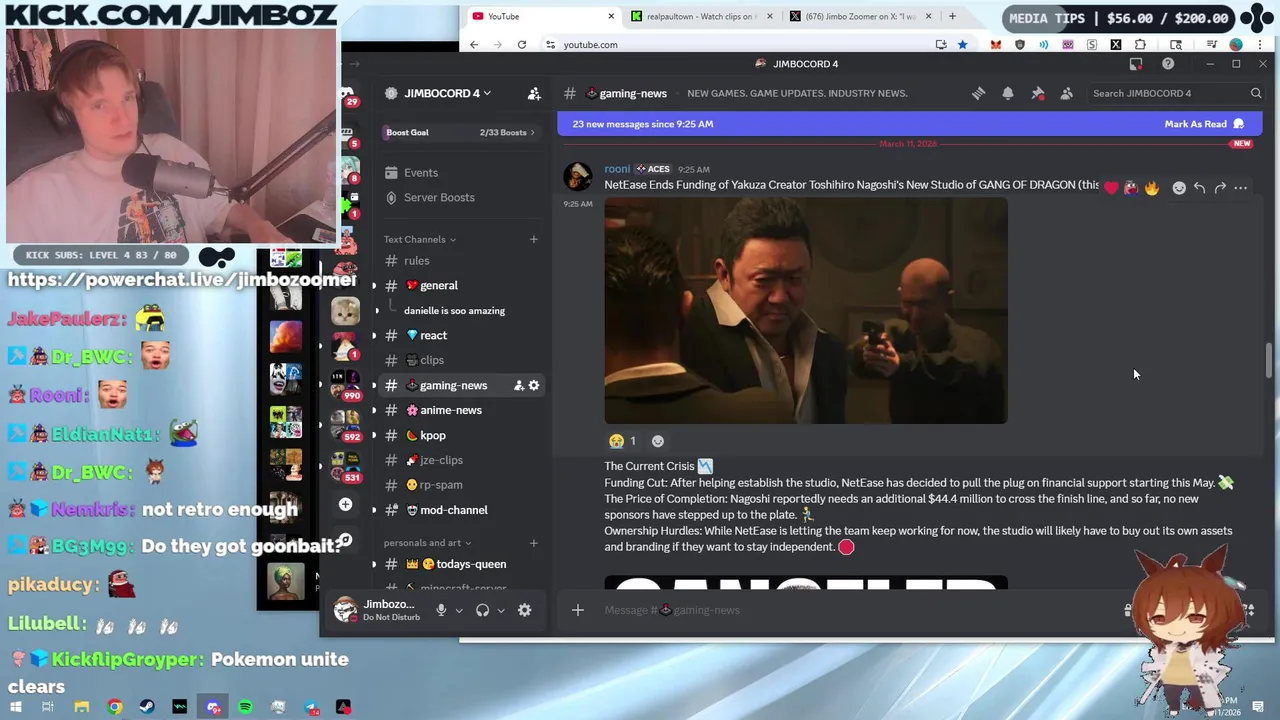Click Add a Server plus button
This screenshot has height=720, width=1280.
click(345, 504)
